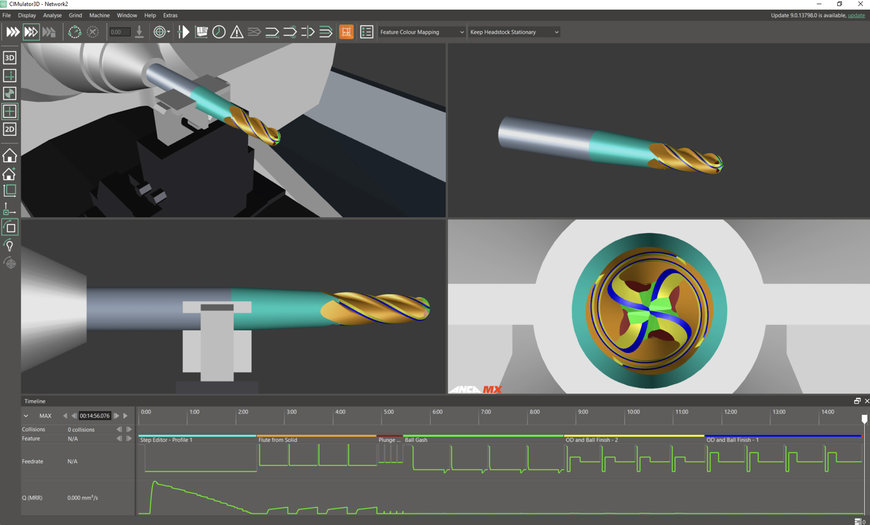Click the greyed-out rotate globe icon
Image resolution: width=870 pixels, height=525 pixels.
pos(9,262)
